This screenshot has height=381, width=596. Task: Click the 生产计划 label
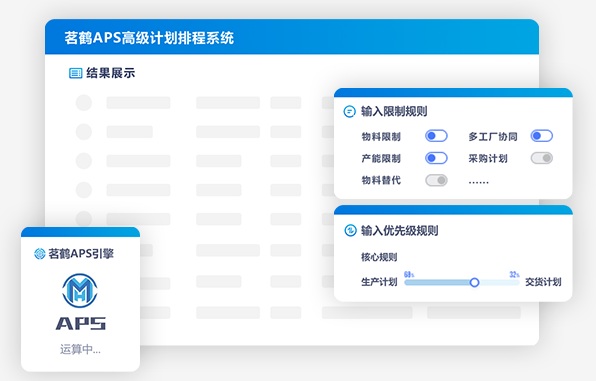click(x=379, y=282)
